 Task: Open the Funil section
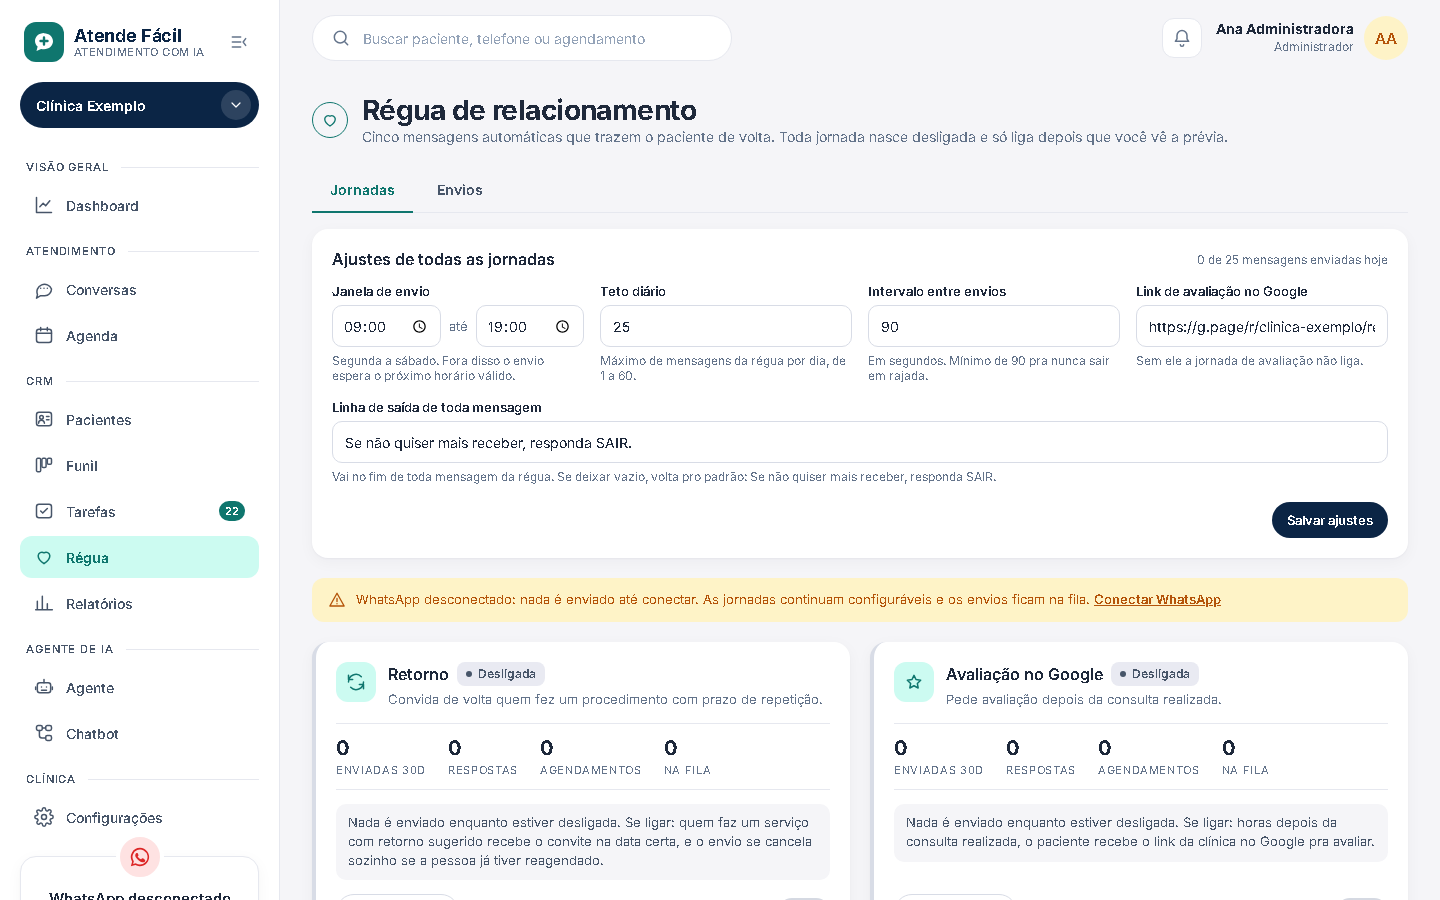click(139, 466)
